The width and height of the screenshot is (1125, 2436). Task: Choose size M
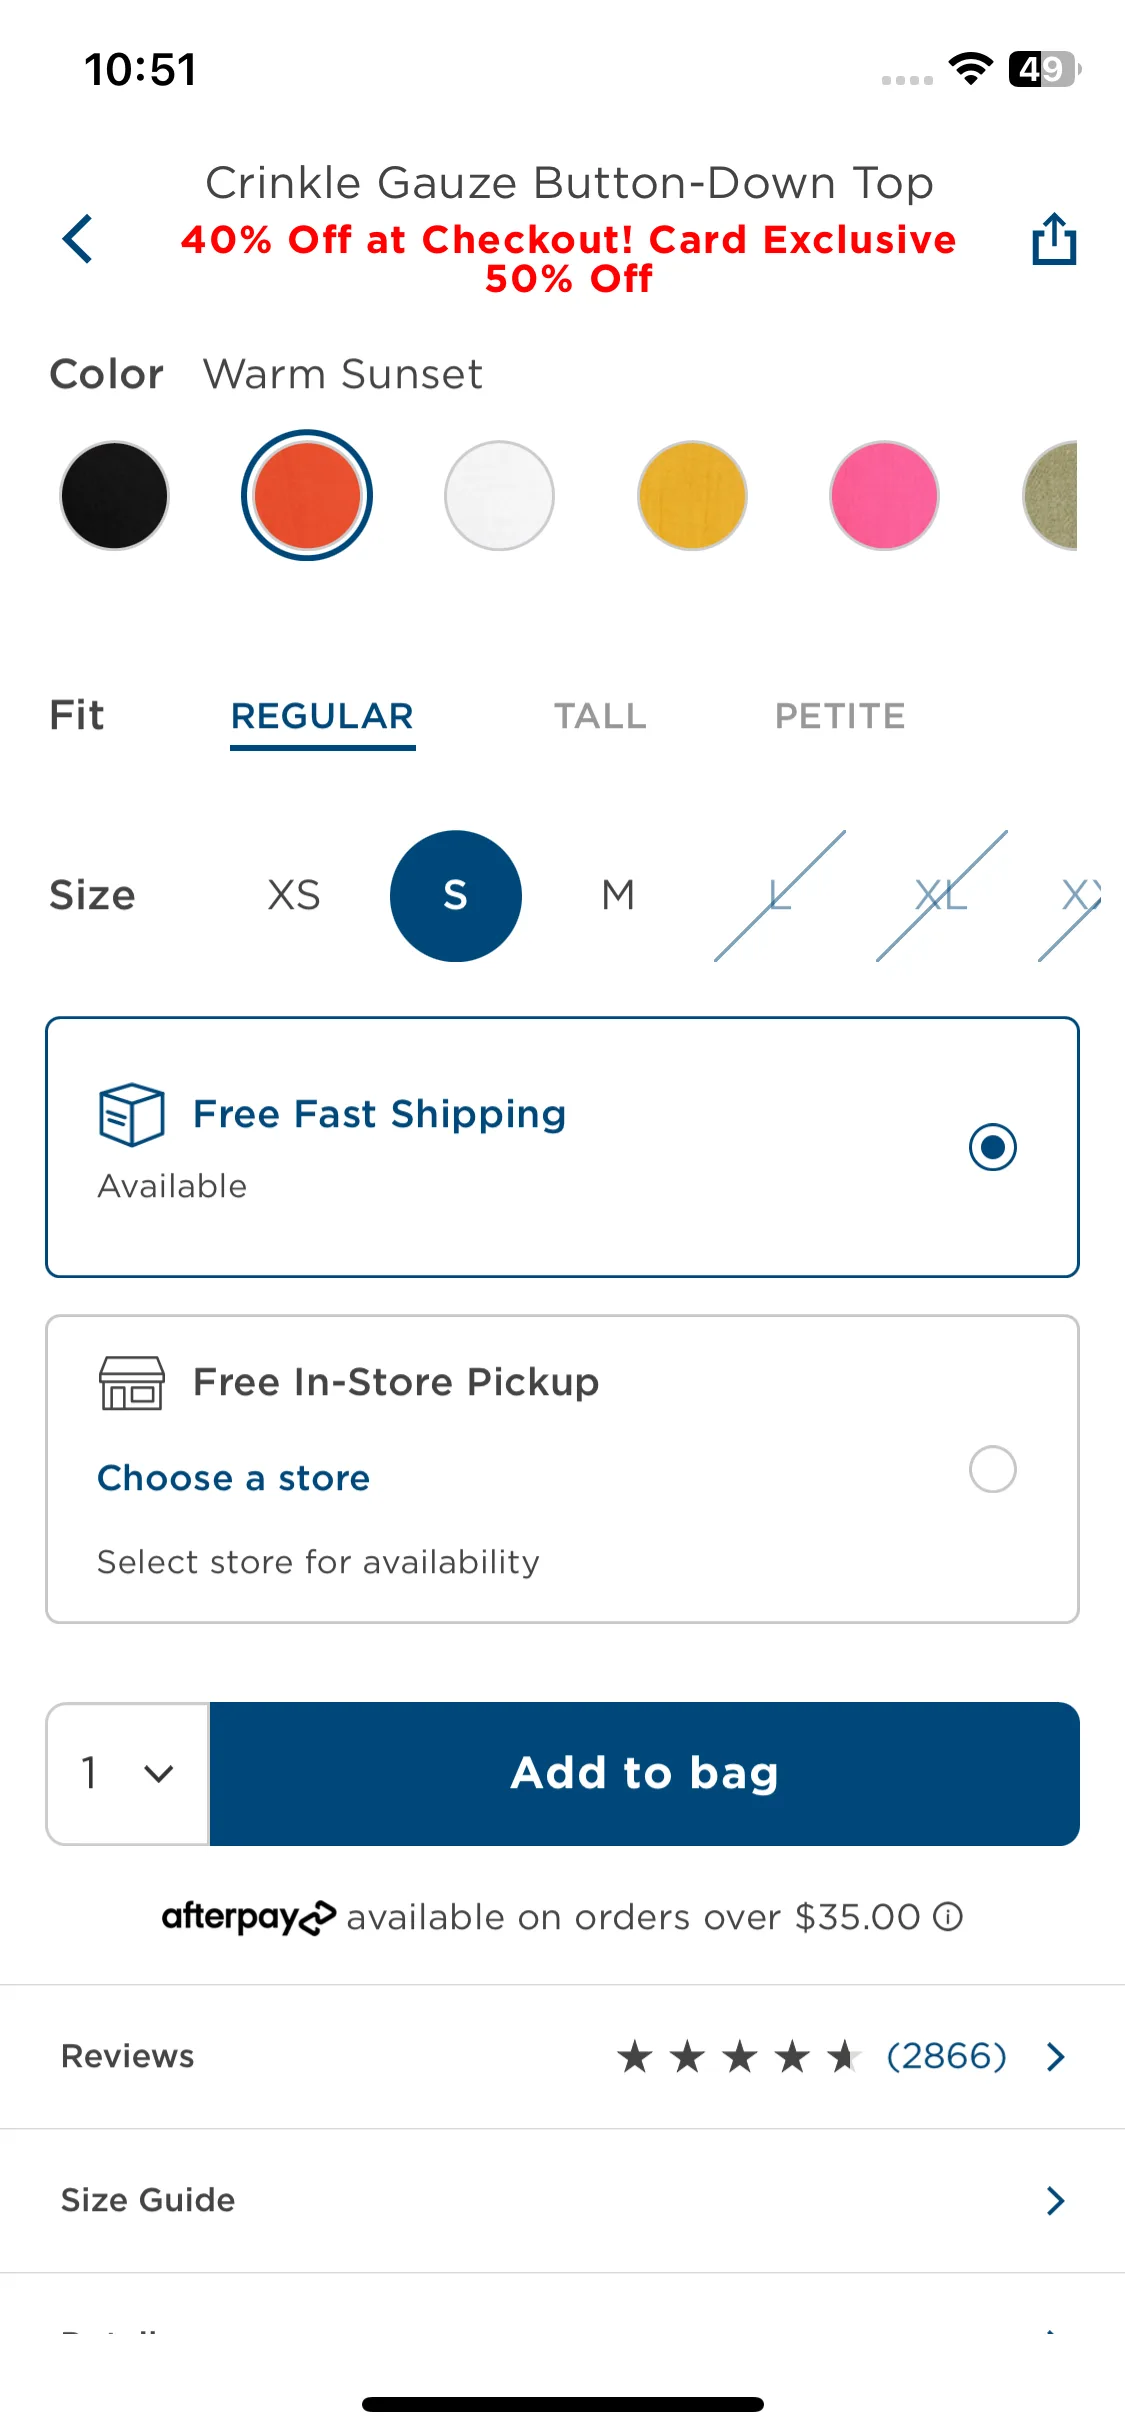click(x=618, y=895)
